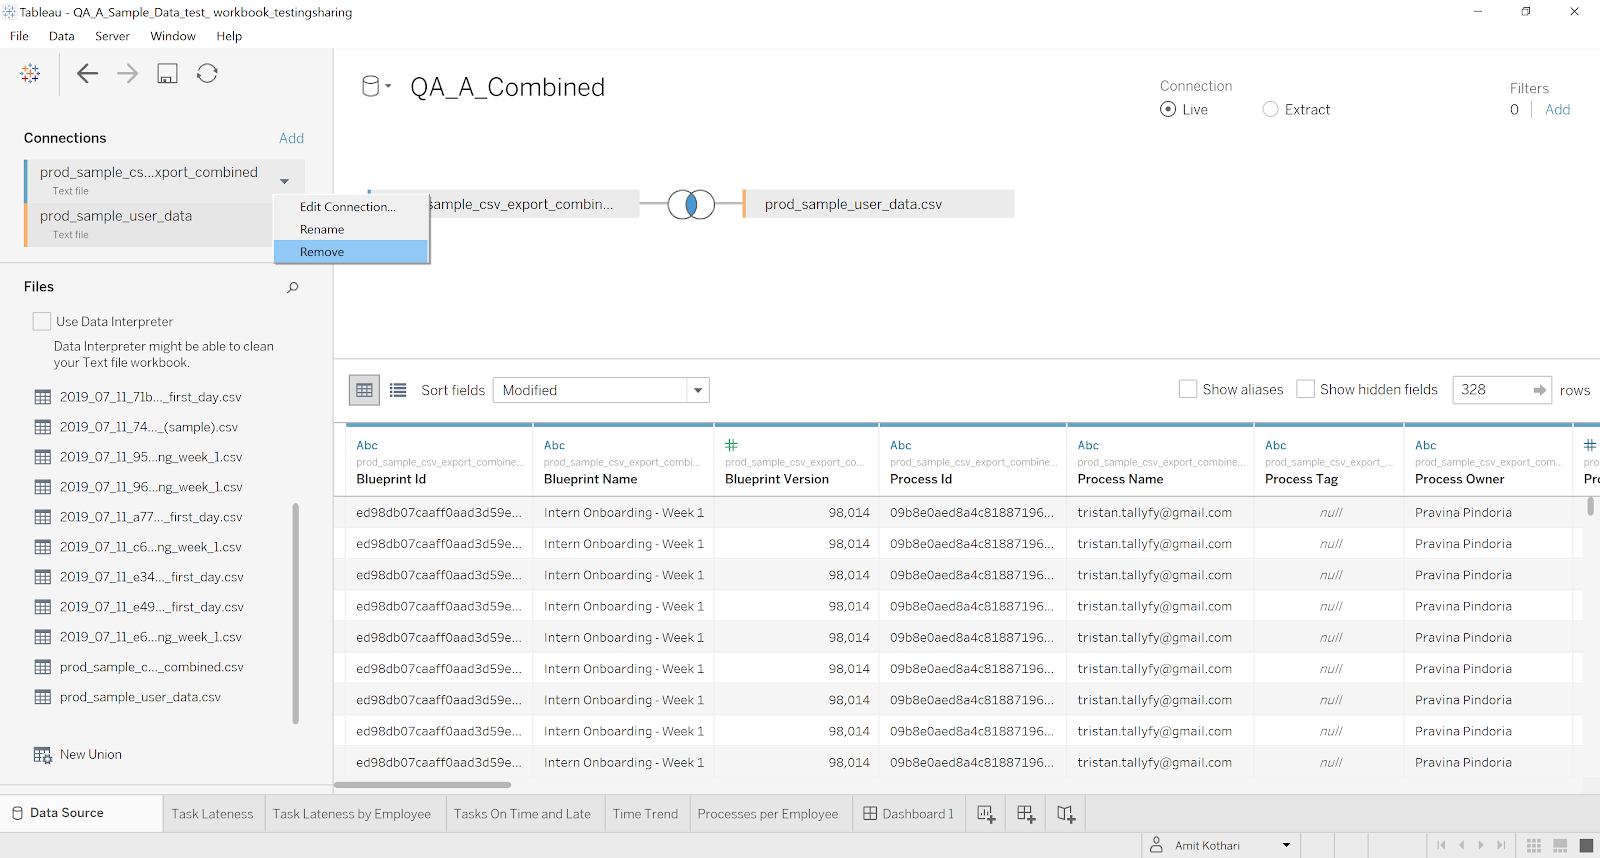Add a new story with the tab icon
The height and width of the screenshot is (858, 1600).
coord(1066,814)
